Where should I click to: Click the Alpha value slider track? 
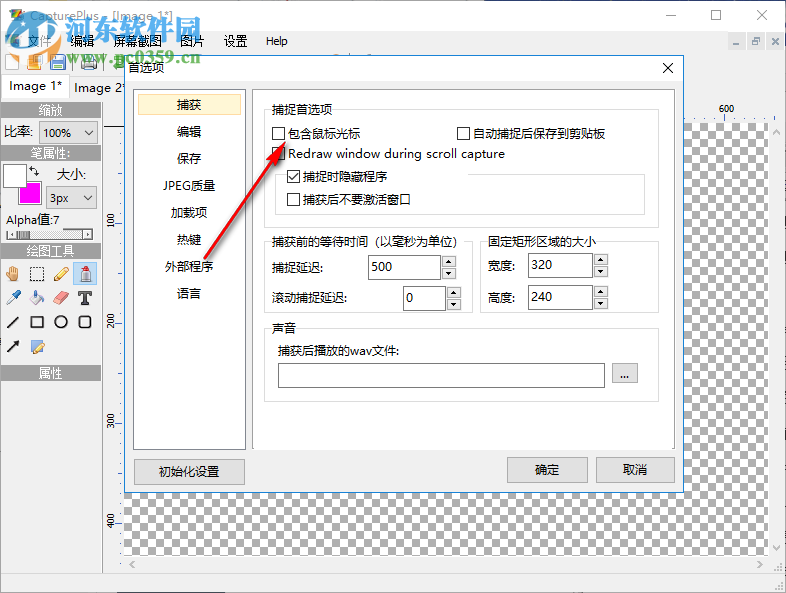[49, 234]
